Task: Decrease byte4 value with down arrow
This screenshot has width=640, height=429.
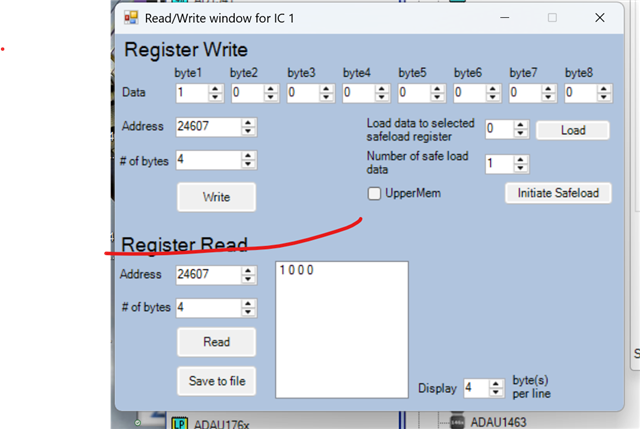Action: 382,97
